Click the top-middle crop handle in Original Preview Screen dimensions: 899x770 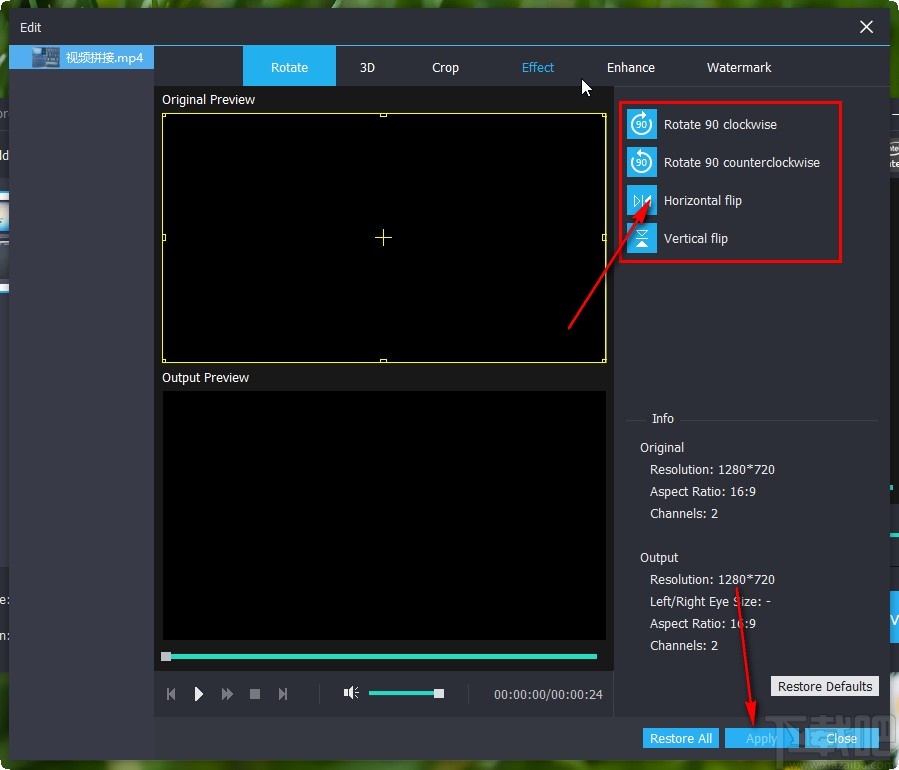(x=383, y=115)
